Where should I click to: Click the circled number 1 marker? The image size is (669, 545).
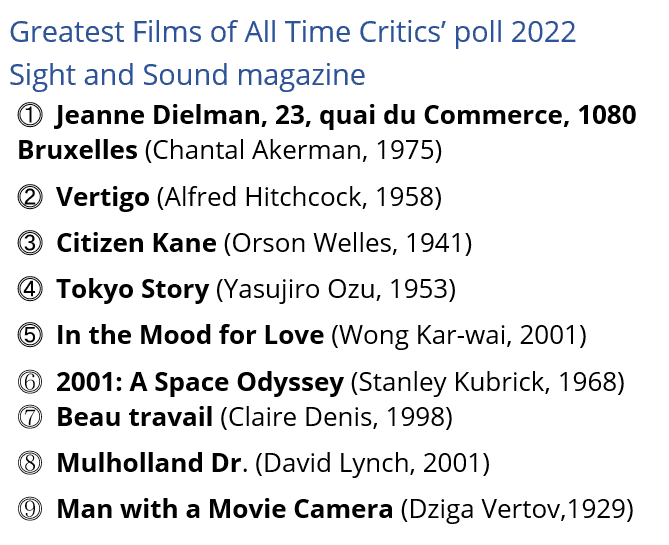pyautogui.click(x=30, y=116)
